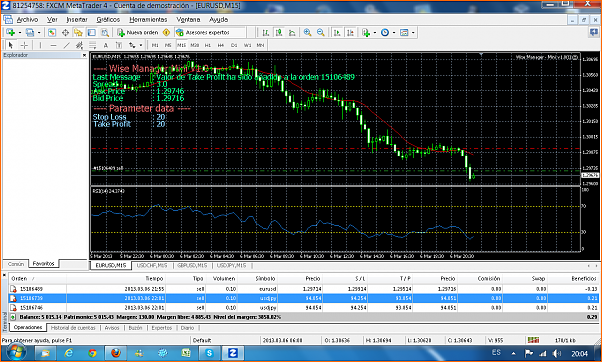Toggle the Navigator folder-star icon
The image size is (602, 362).
(x=78, y=33)
